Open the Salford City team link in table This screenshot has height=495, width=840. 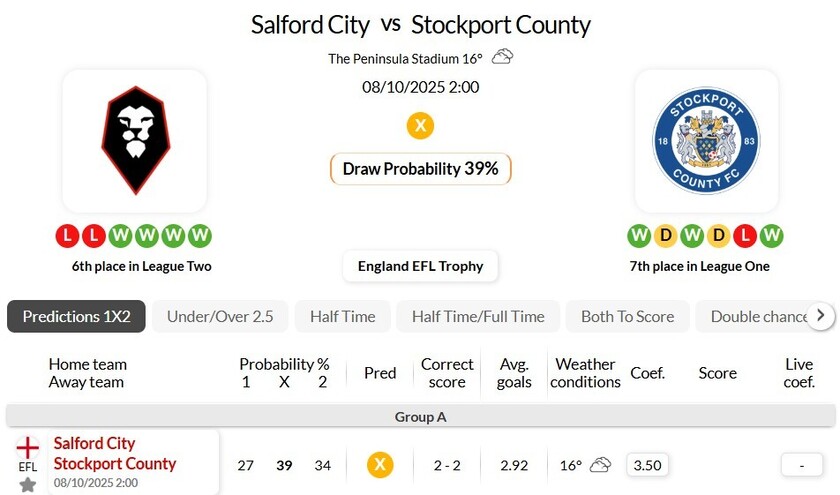point(95,443)
